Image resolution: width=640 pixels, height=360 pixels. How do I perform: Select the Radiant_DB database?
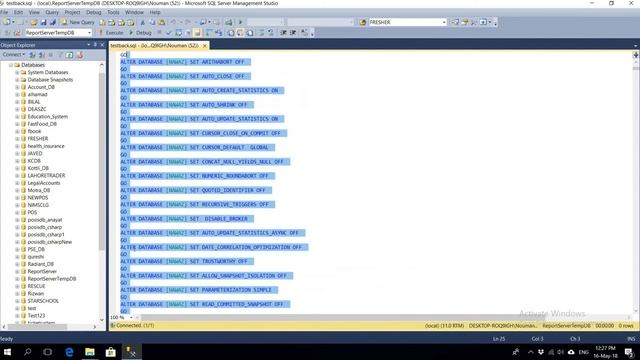(x=40, y=264)
